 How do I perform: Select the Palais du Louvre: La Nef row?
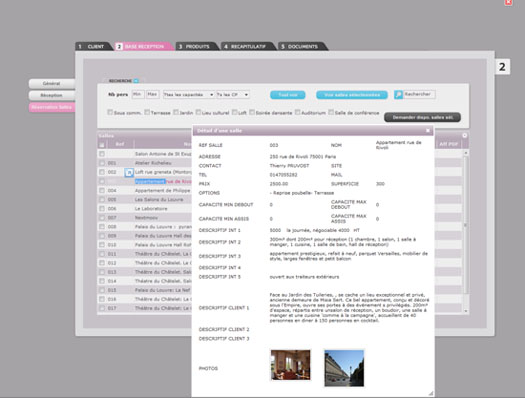coord(145,290)
